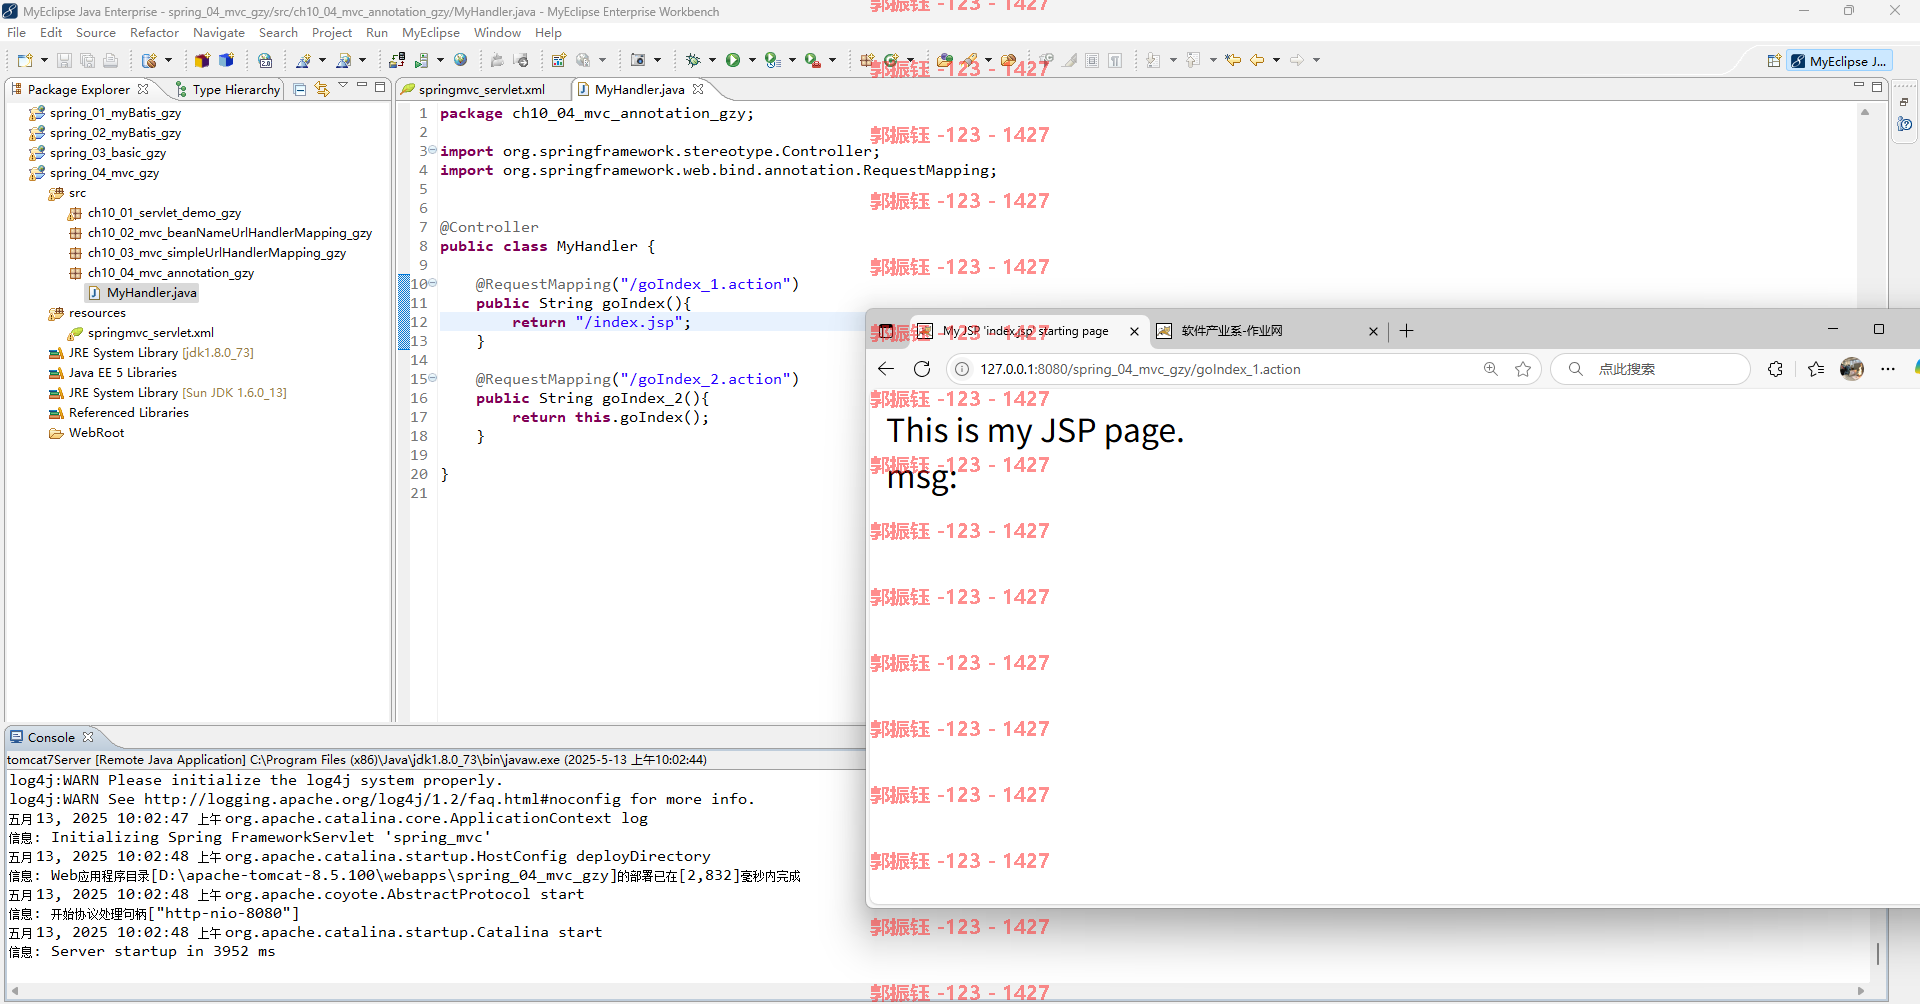Open the web browser globe icon
Image resolution: width=1920 pixels, height=1004 pixels.
pos(461,60)
